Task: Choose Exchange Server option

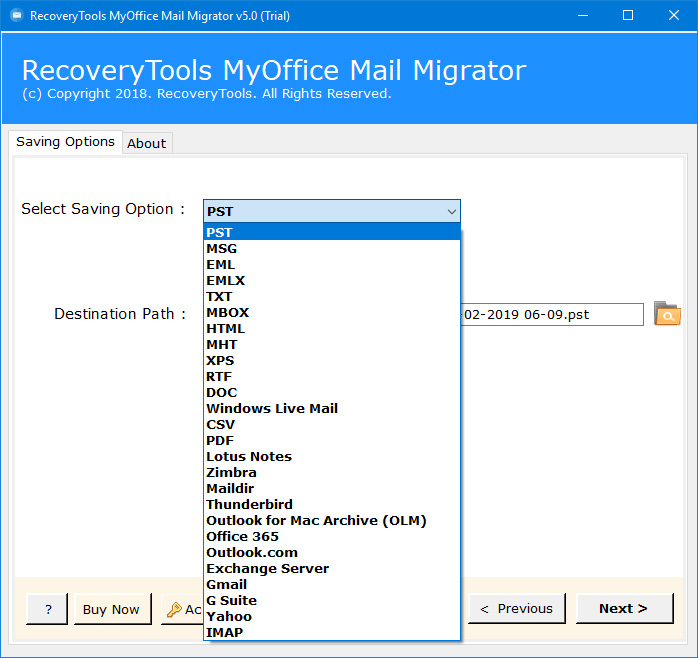Action: (x=332, y=569)
